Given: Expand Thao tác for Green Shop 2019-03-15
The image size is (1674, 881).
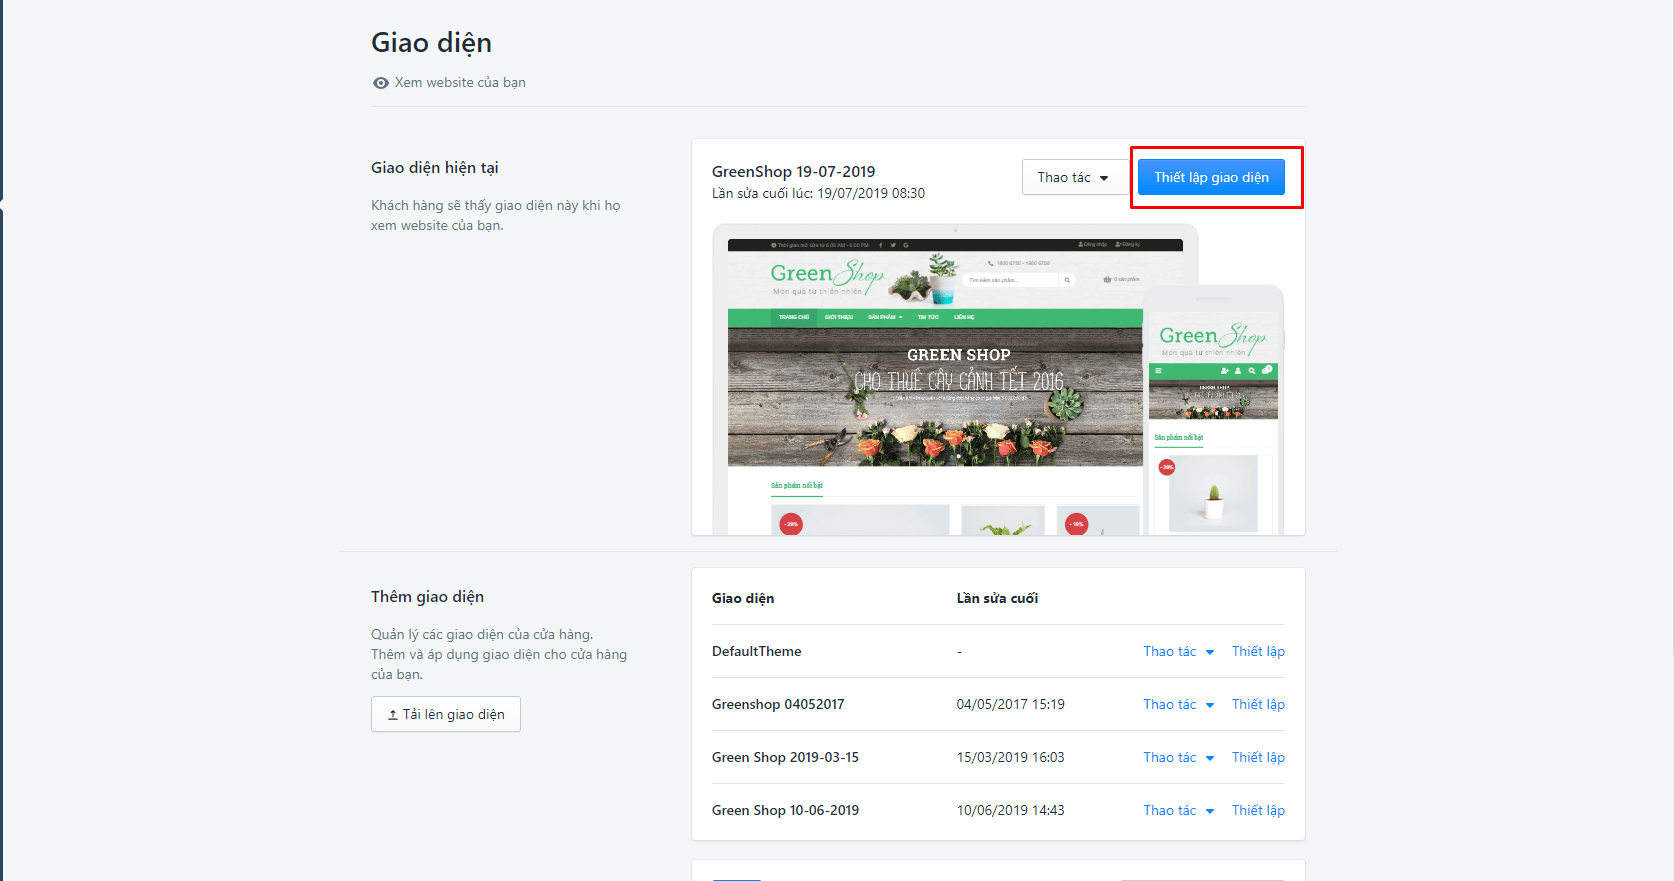Looking at the screenshot, I should click(x=1179, y=757).
